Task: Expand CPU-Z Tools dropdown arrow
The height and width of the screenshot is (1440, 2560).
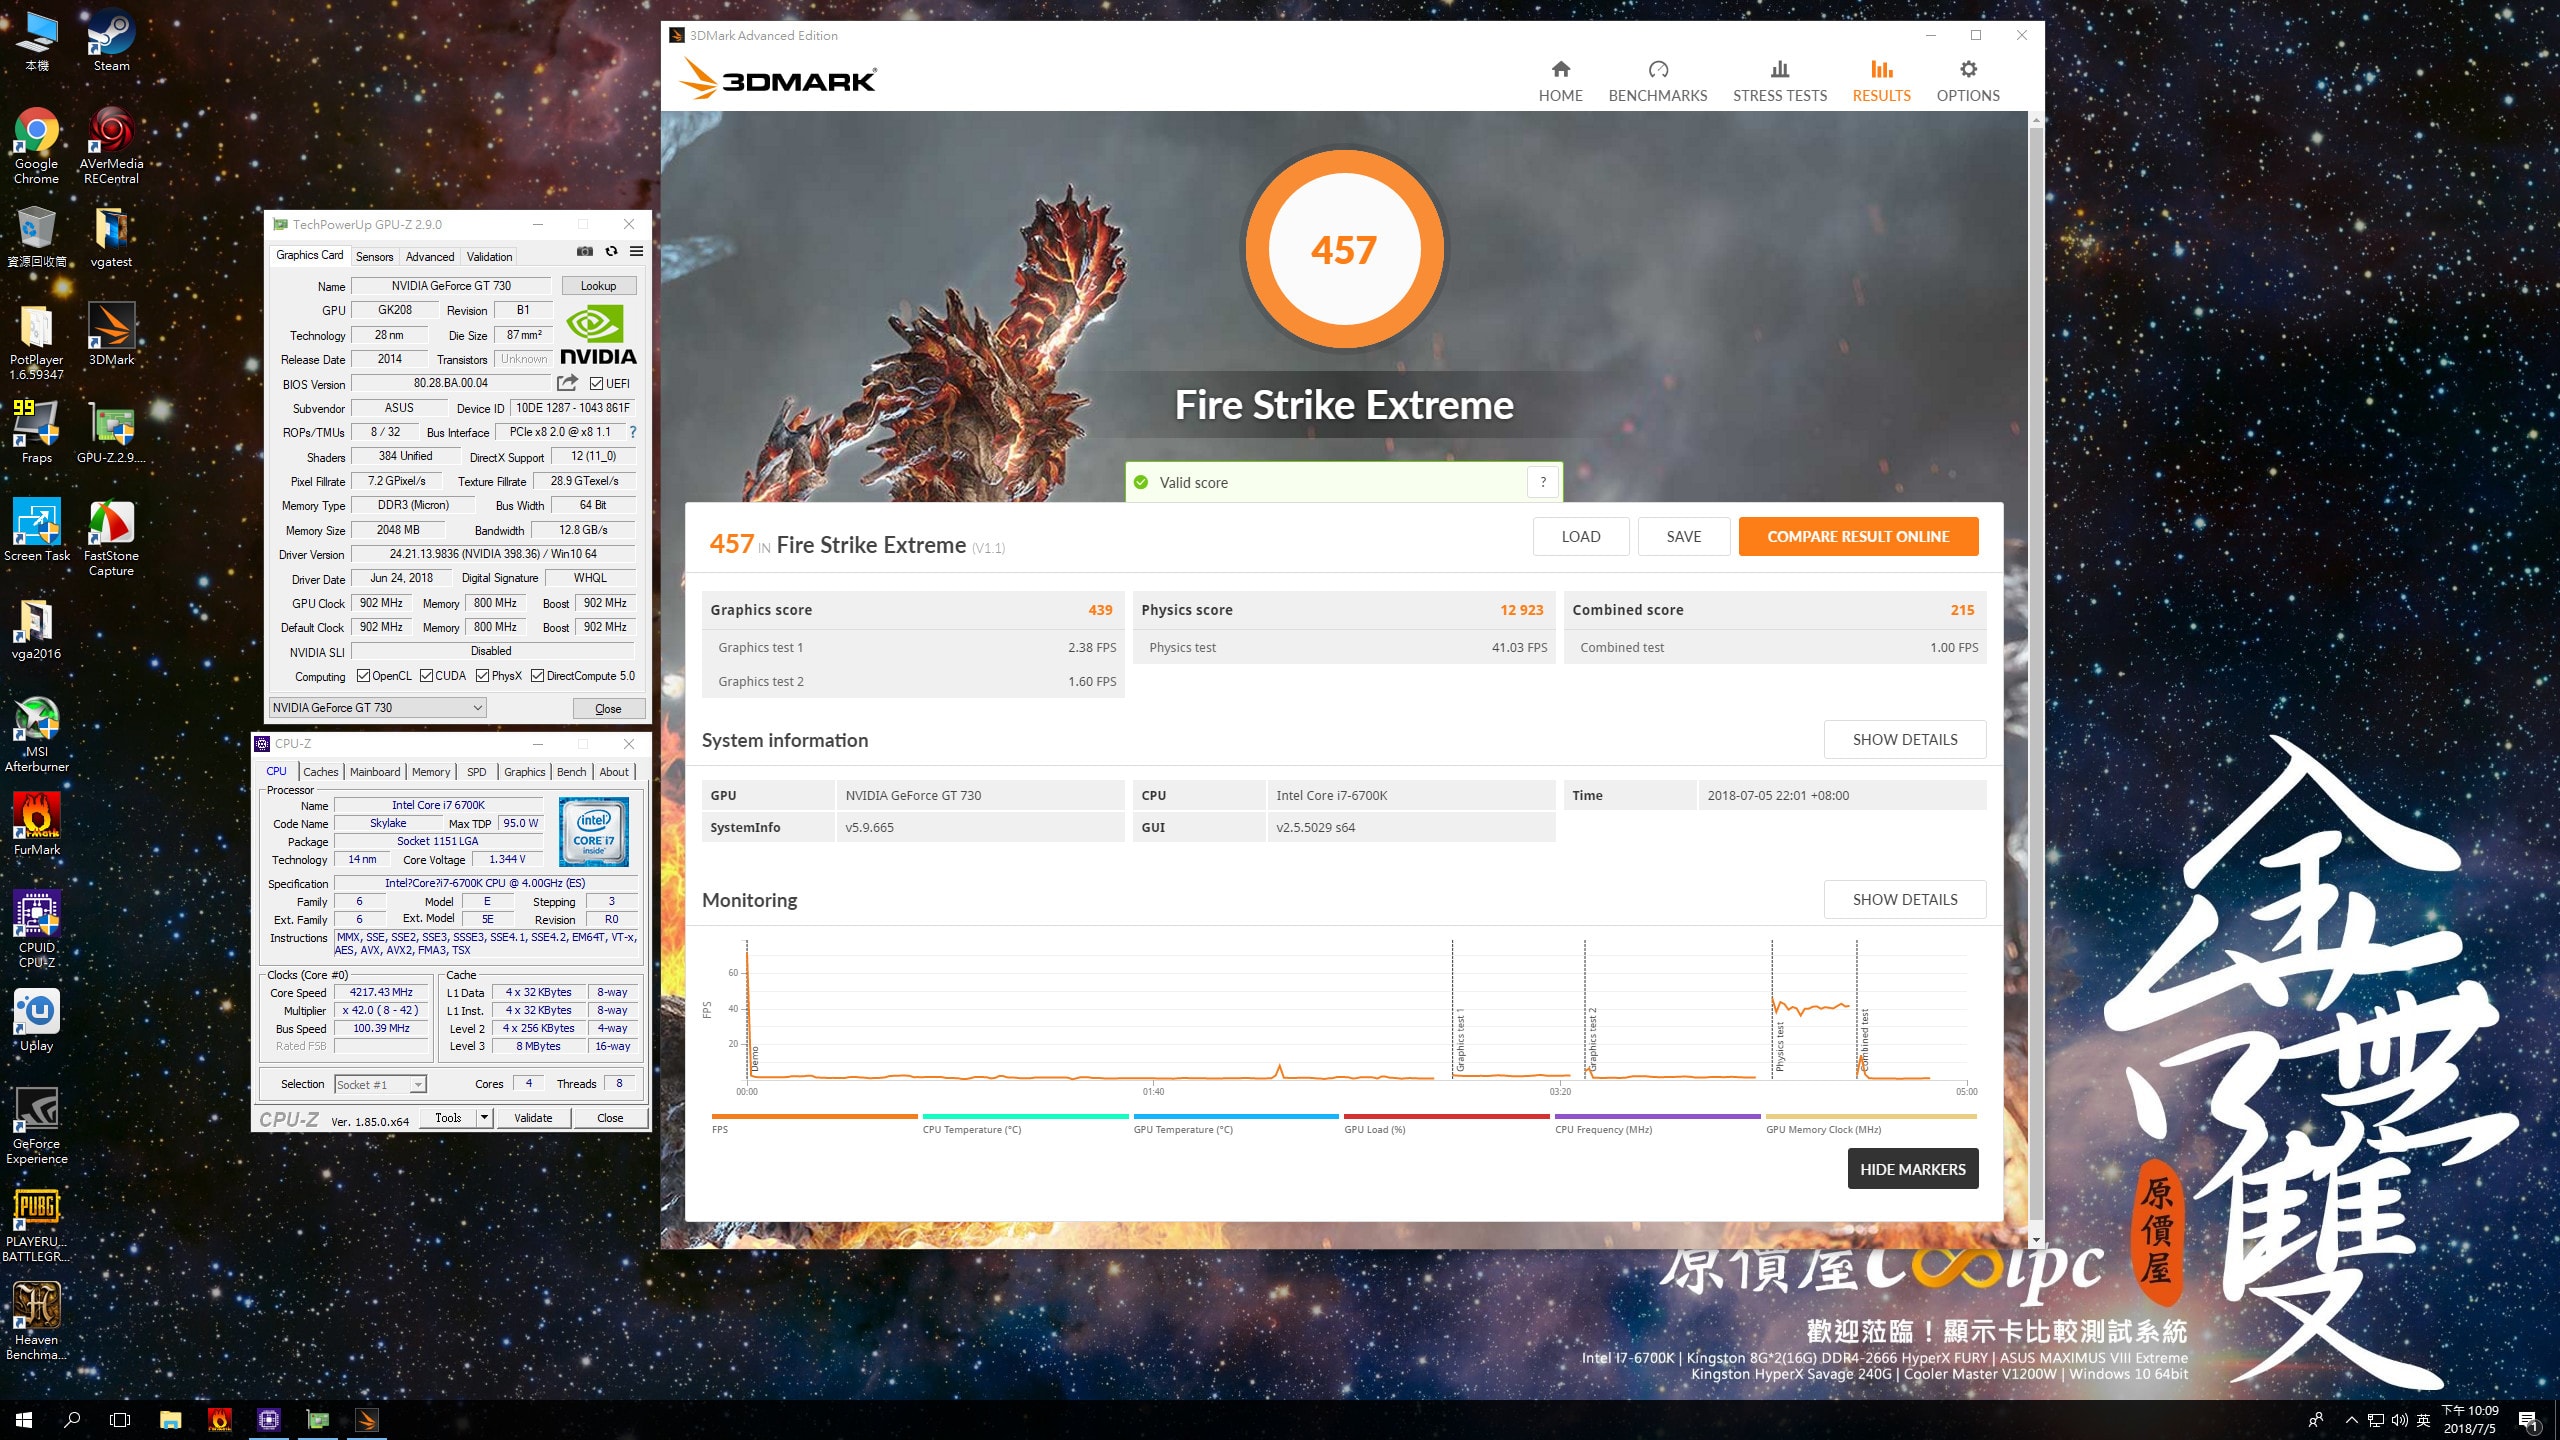Action: [x=484, y=1117]
